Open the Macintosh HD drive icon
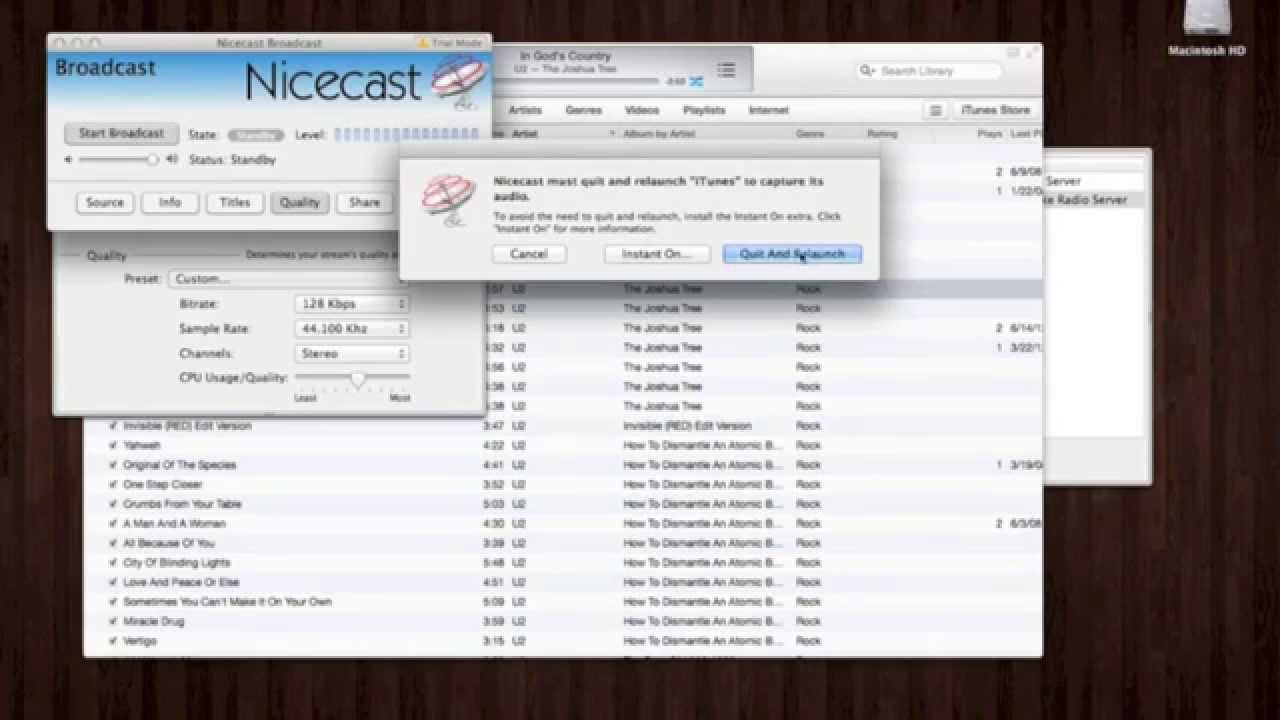The image size is (1280, 720). (x=1207, y=20)
